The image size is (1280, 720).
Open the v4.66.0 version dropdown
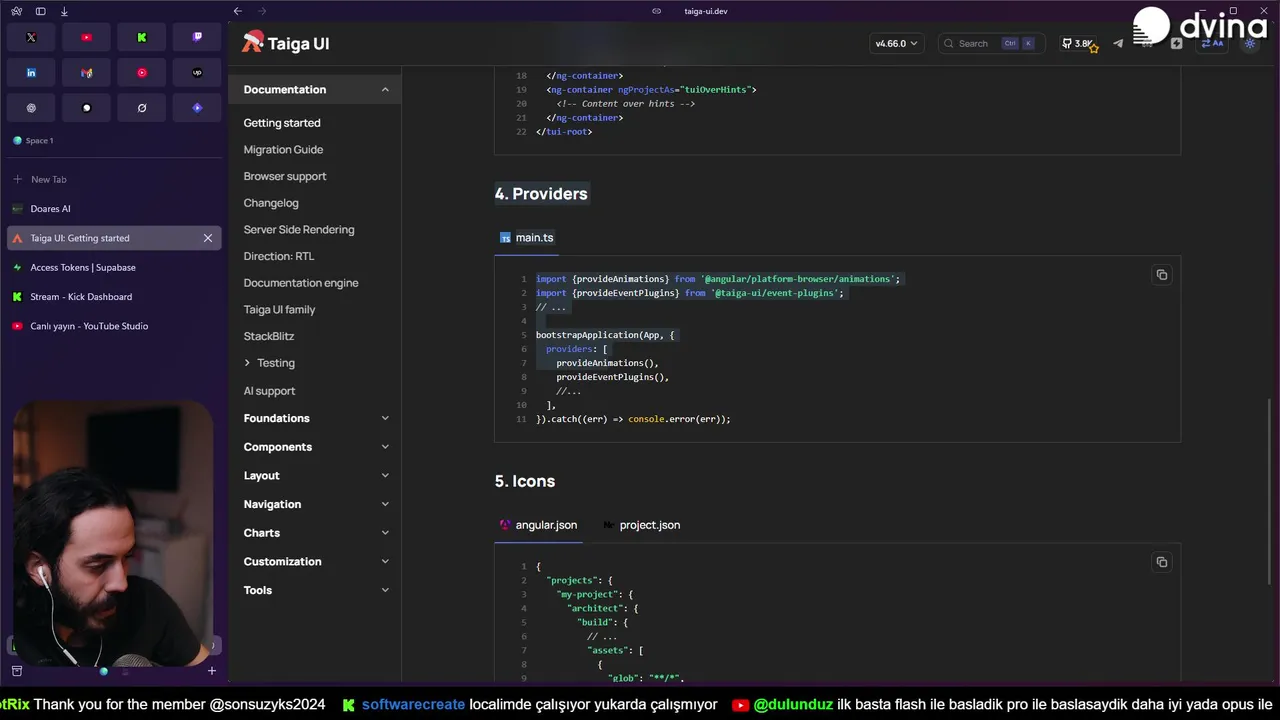(896, 44)
